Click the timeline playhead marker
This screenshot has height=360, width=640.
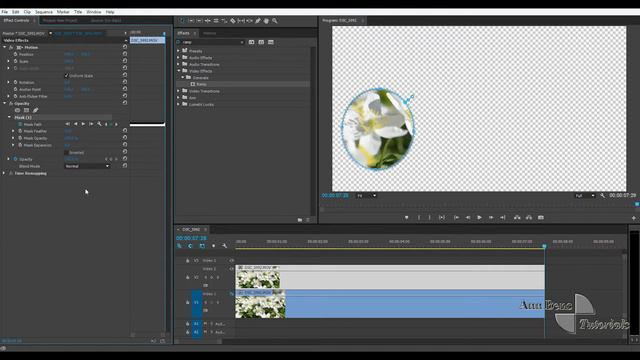click(x=544, y=246)
